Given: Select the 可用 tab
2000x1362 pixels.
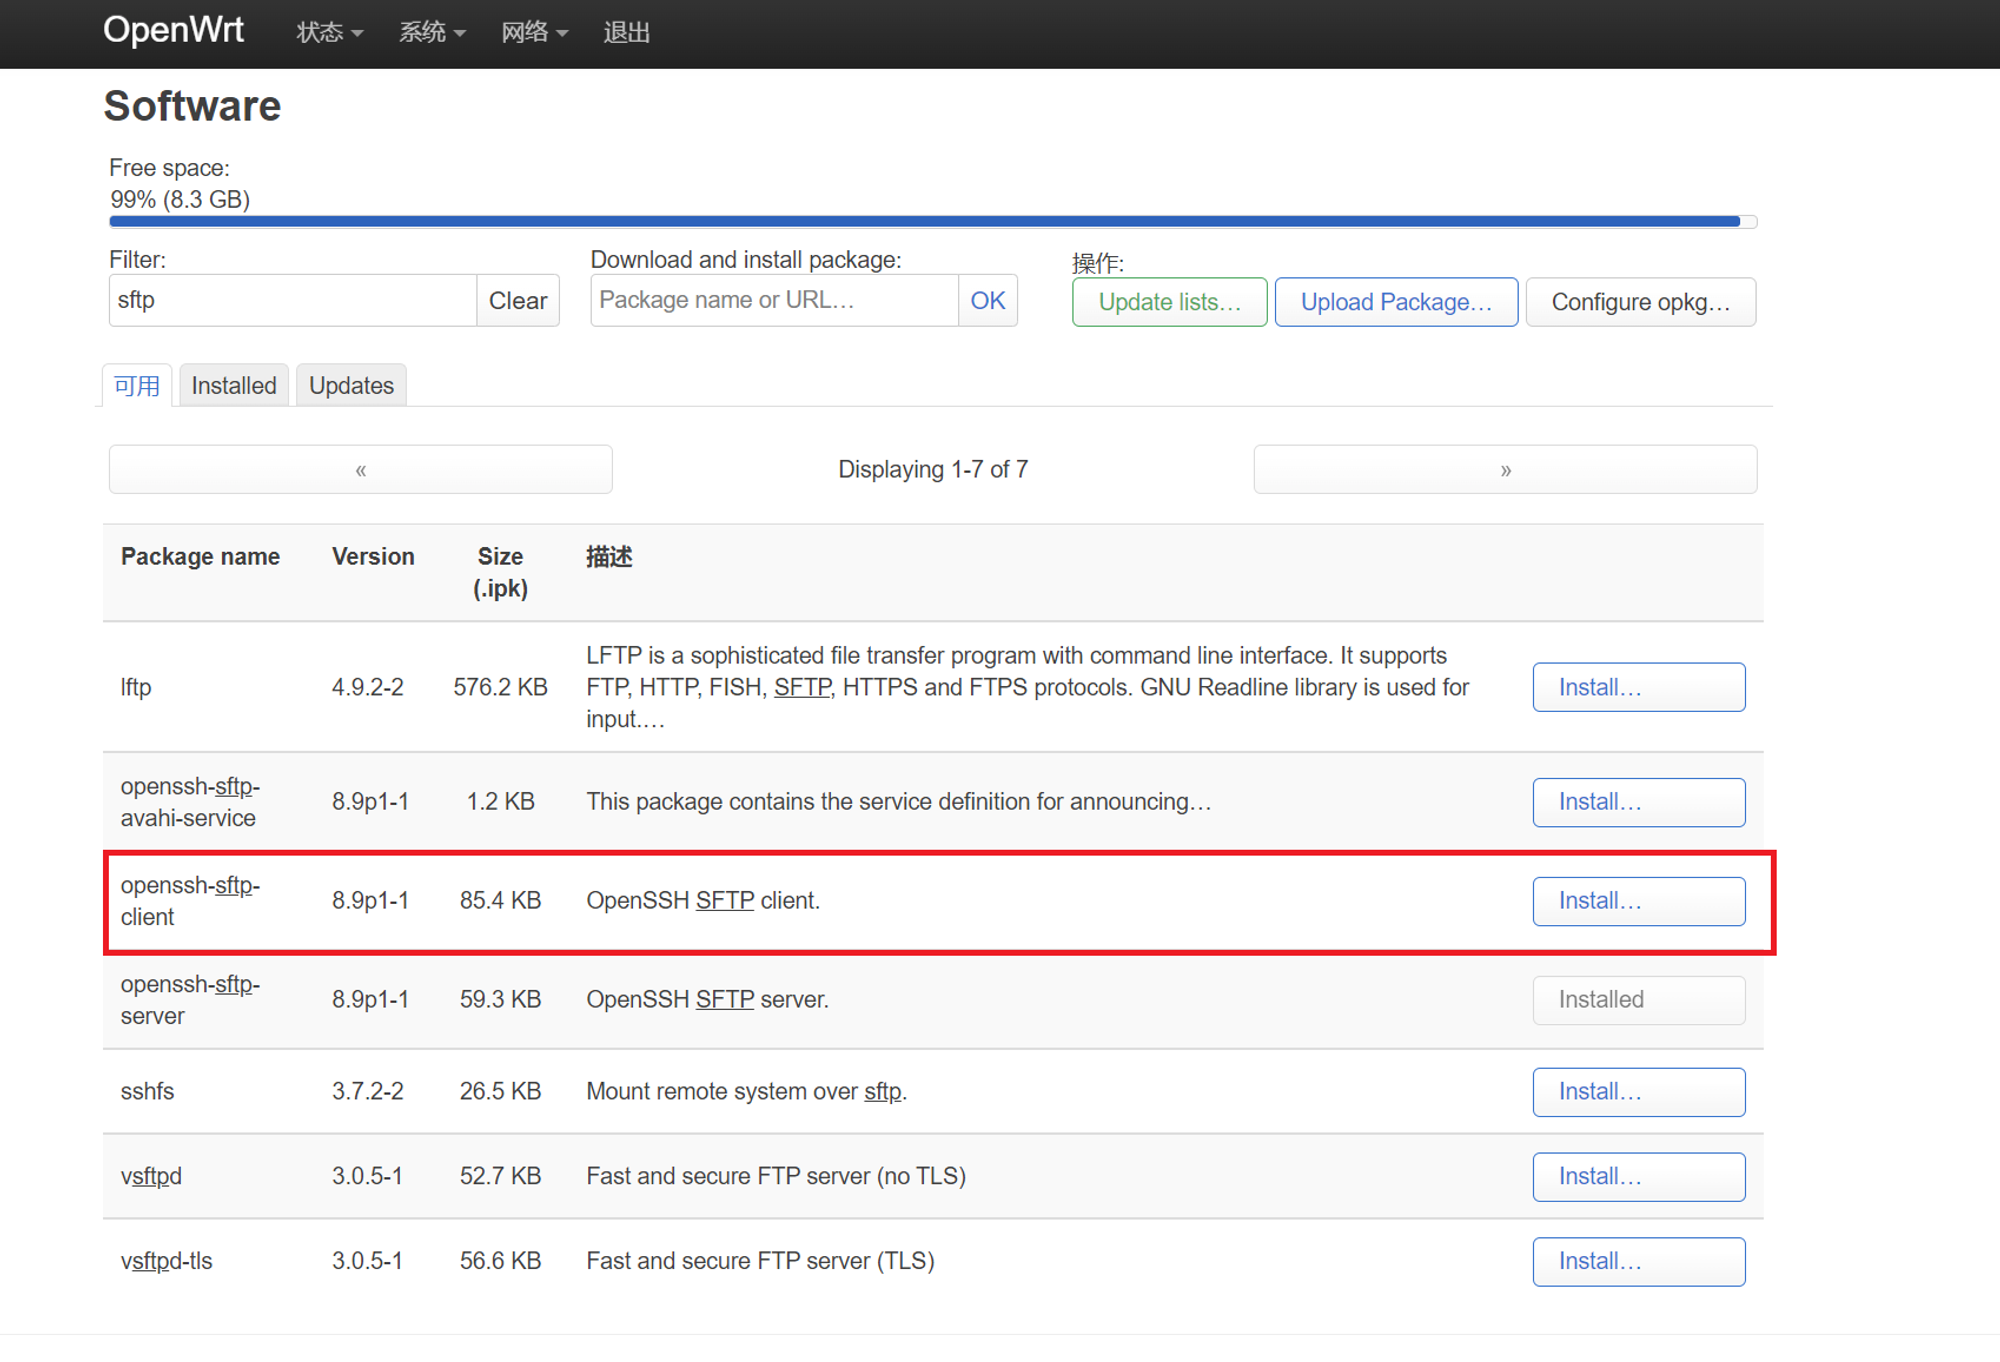Looking at the screenshot, I should coord(137,386).
